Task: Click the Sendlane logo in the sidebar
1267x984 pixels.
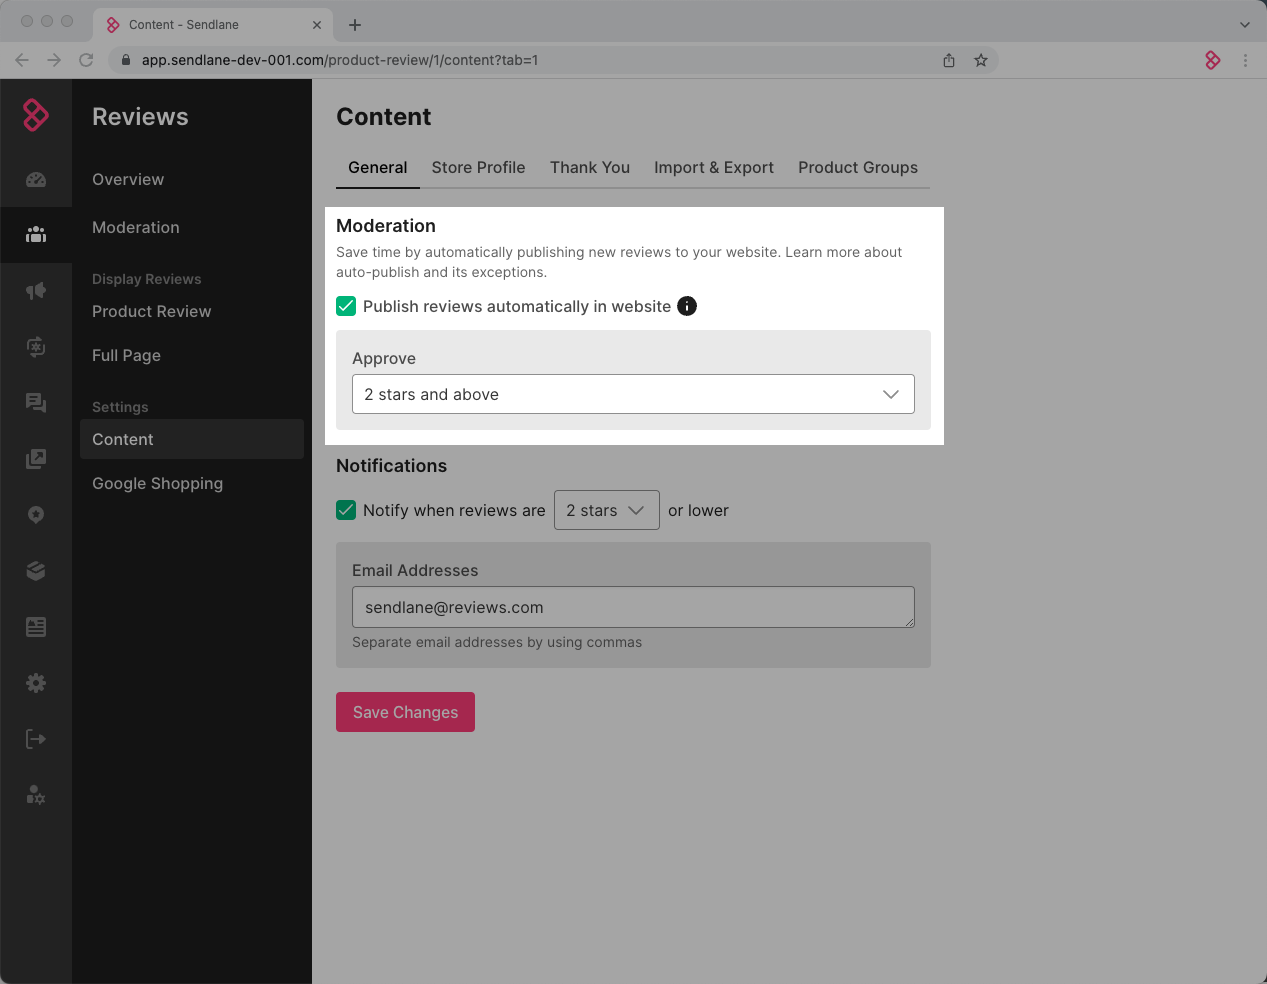Action: click(36, 115)
